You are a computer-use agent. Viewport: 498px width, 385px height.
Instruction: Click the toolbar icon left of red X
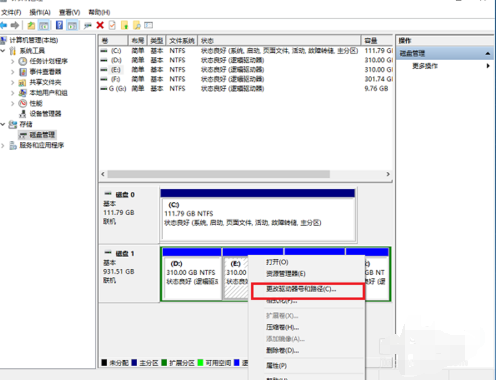coord(88,25)
